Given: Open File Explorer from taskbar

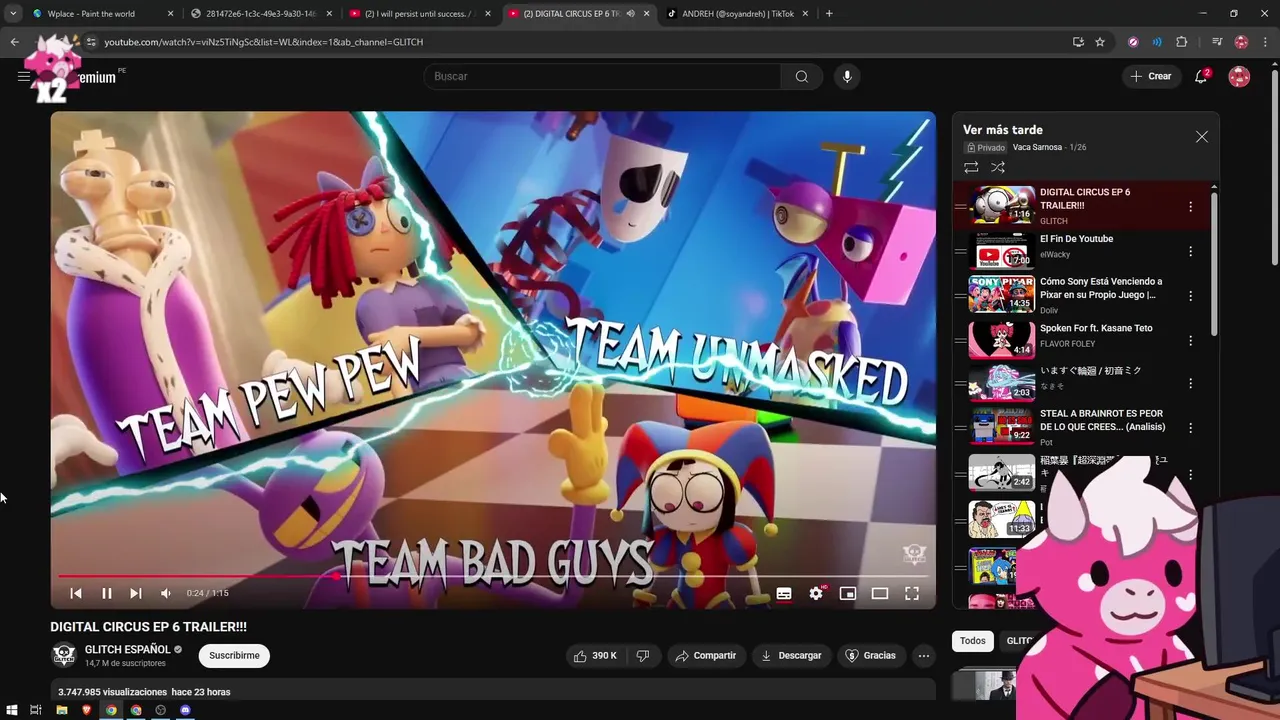Looking at the screenshot, I should pos(62,710).
